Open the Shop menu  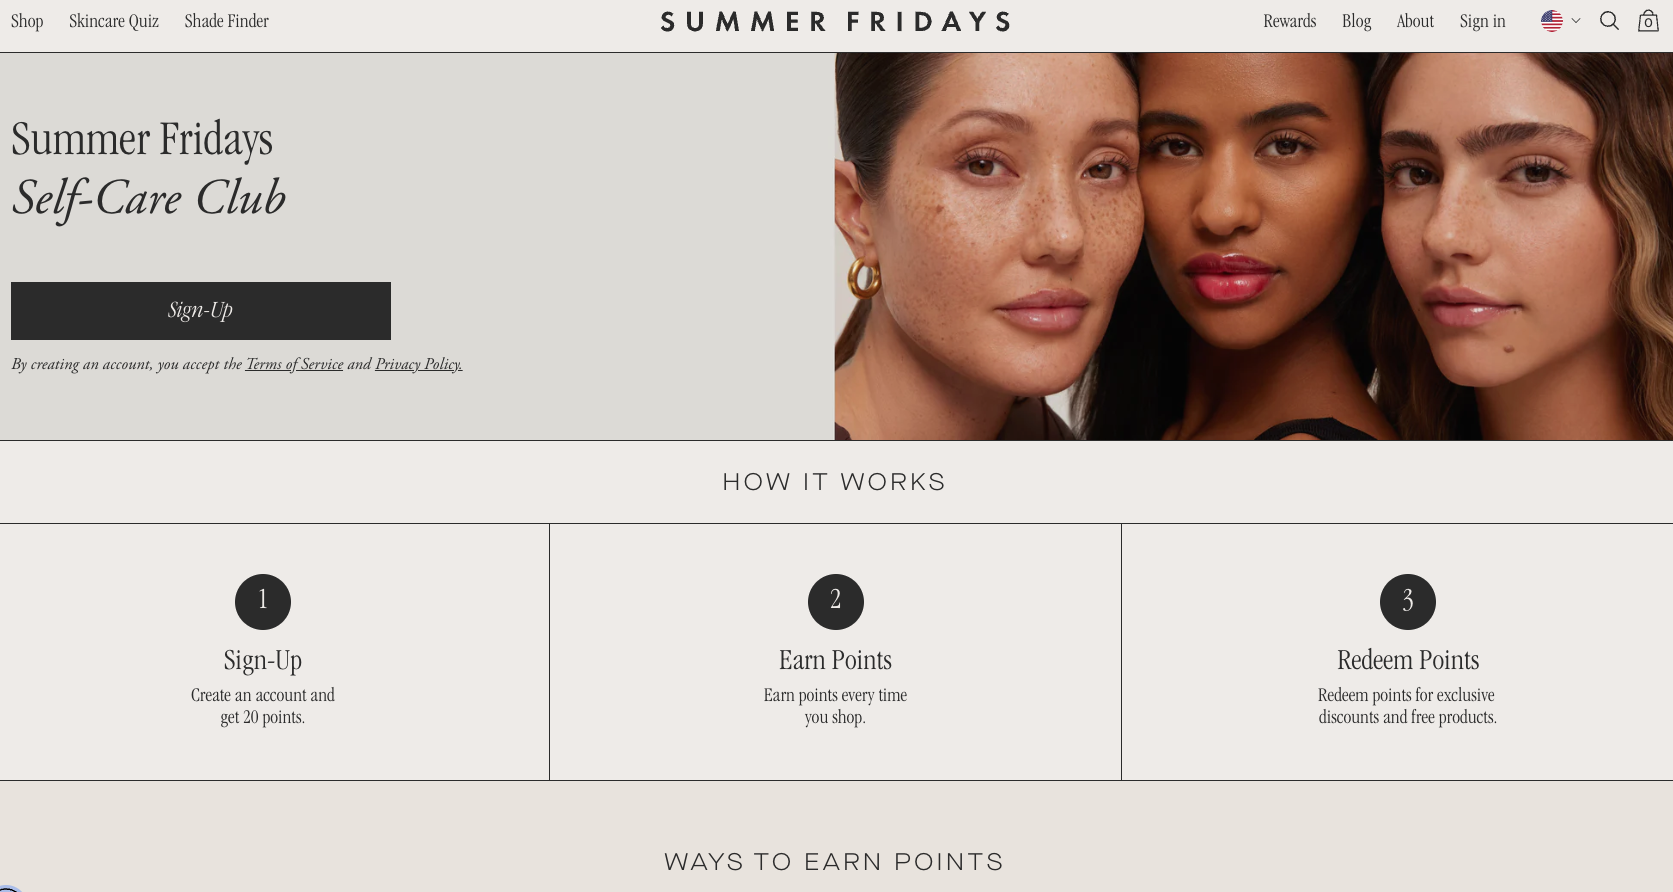point(27,21)
